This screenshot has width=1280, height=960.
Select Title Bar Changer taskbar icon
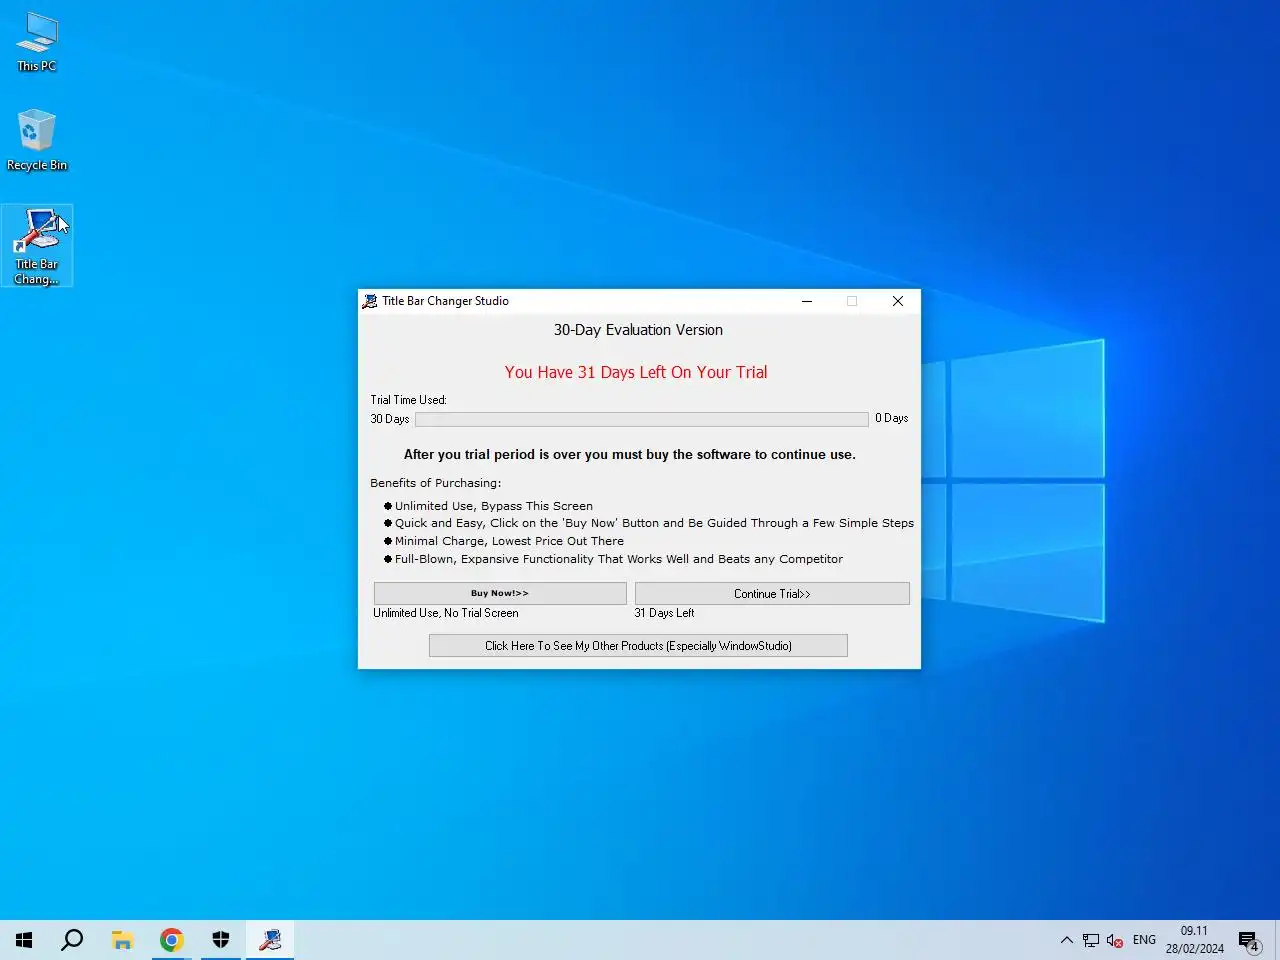(270, 940)
